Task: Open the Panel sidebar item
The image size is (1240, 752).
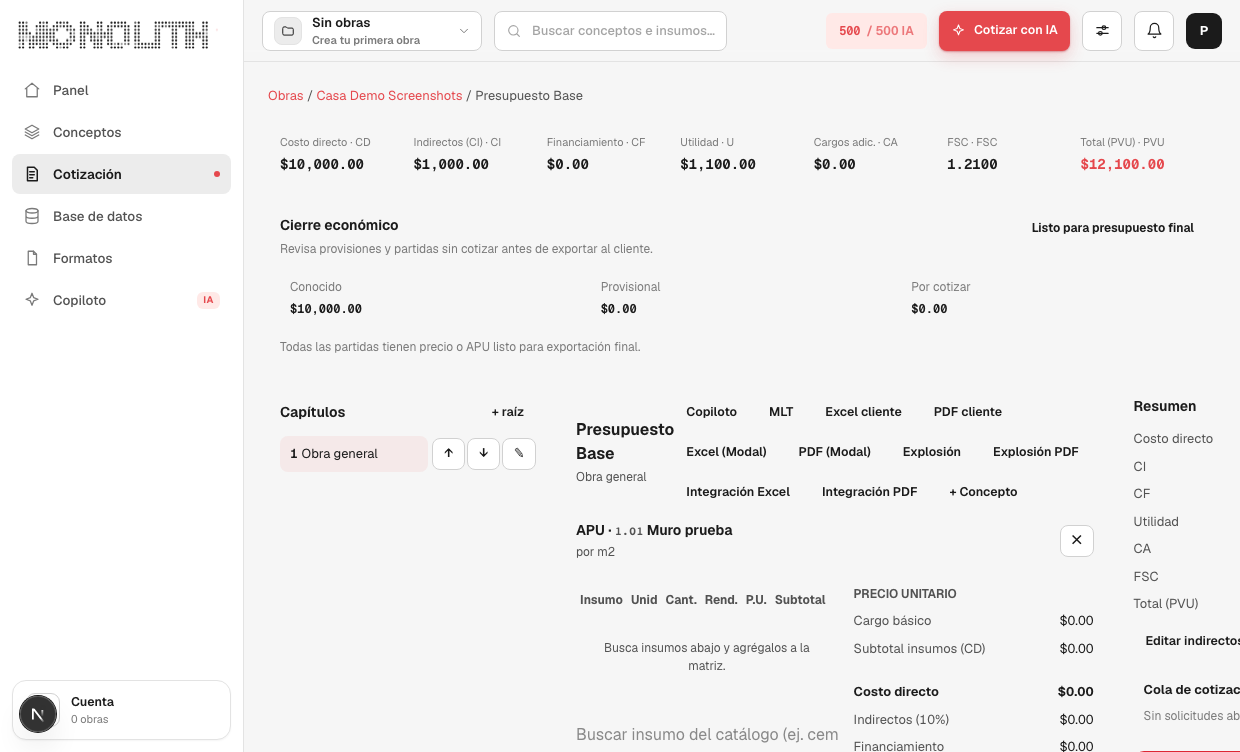Action: point(121,90)
